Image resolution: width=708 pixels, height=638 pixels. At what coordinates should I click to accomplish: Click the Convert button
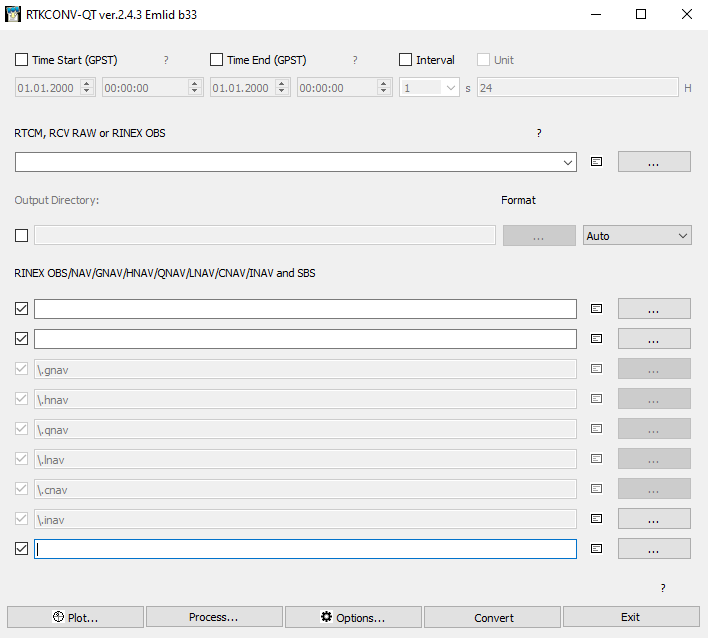coord(493,617)
